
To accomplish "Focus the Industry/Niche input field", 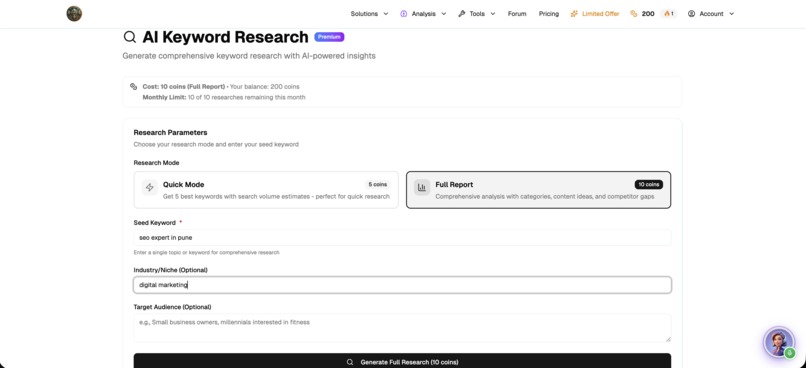I will coord(402,285).
